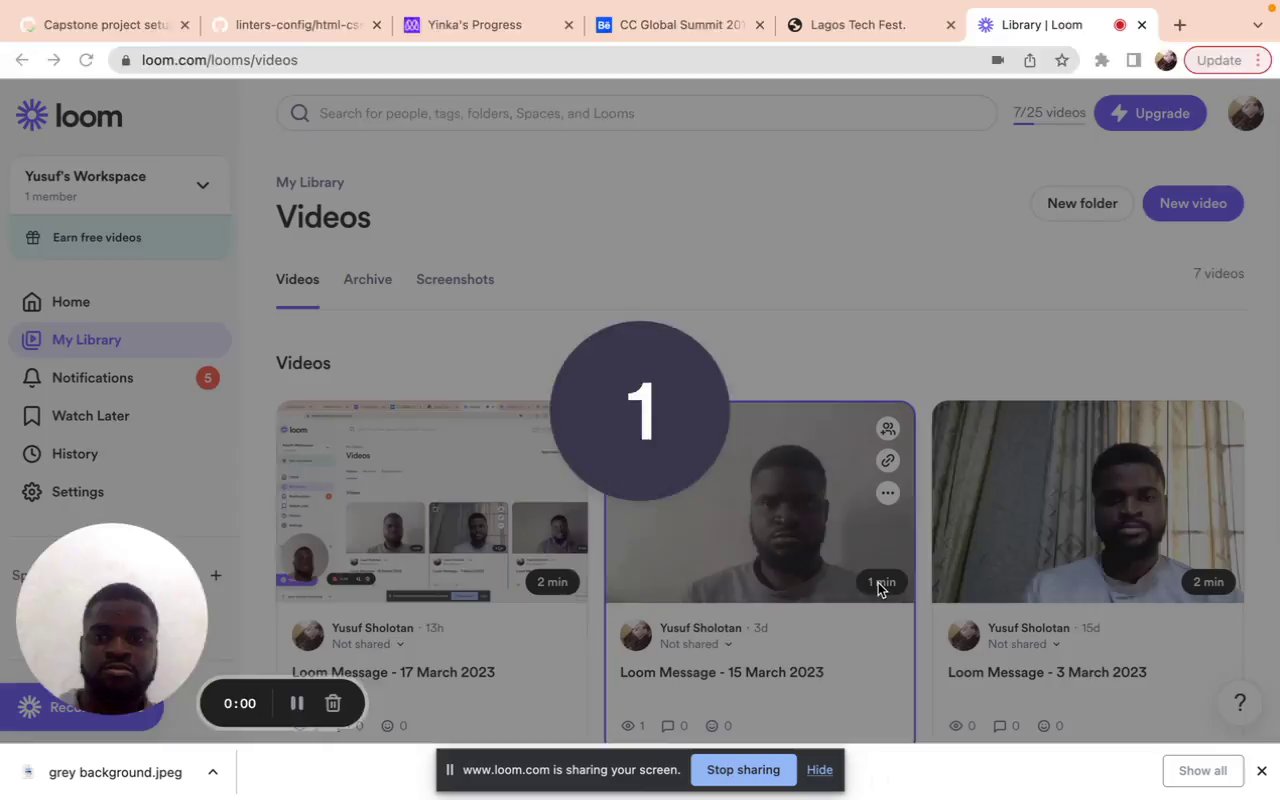Viewport: 1280px width, 800px height.
Task: Click reactions emoji icon on 17 March video
Action: point(387,726)
